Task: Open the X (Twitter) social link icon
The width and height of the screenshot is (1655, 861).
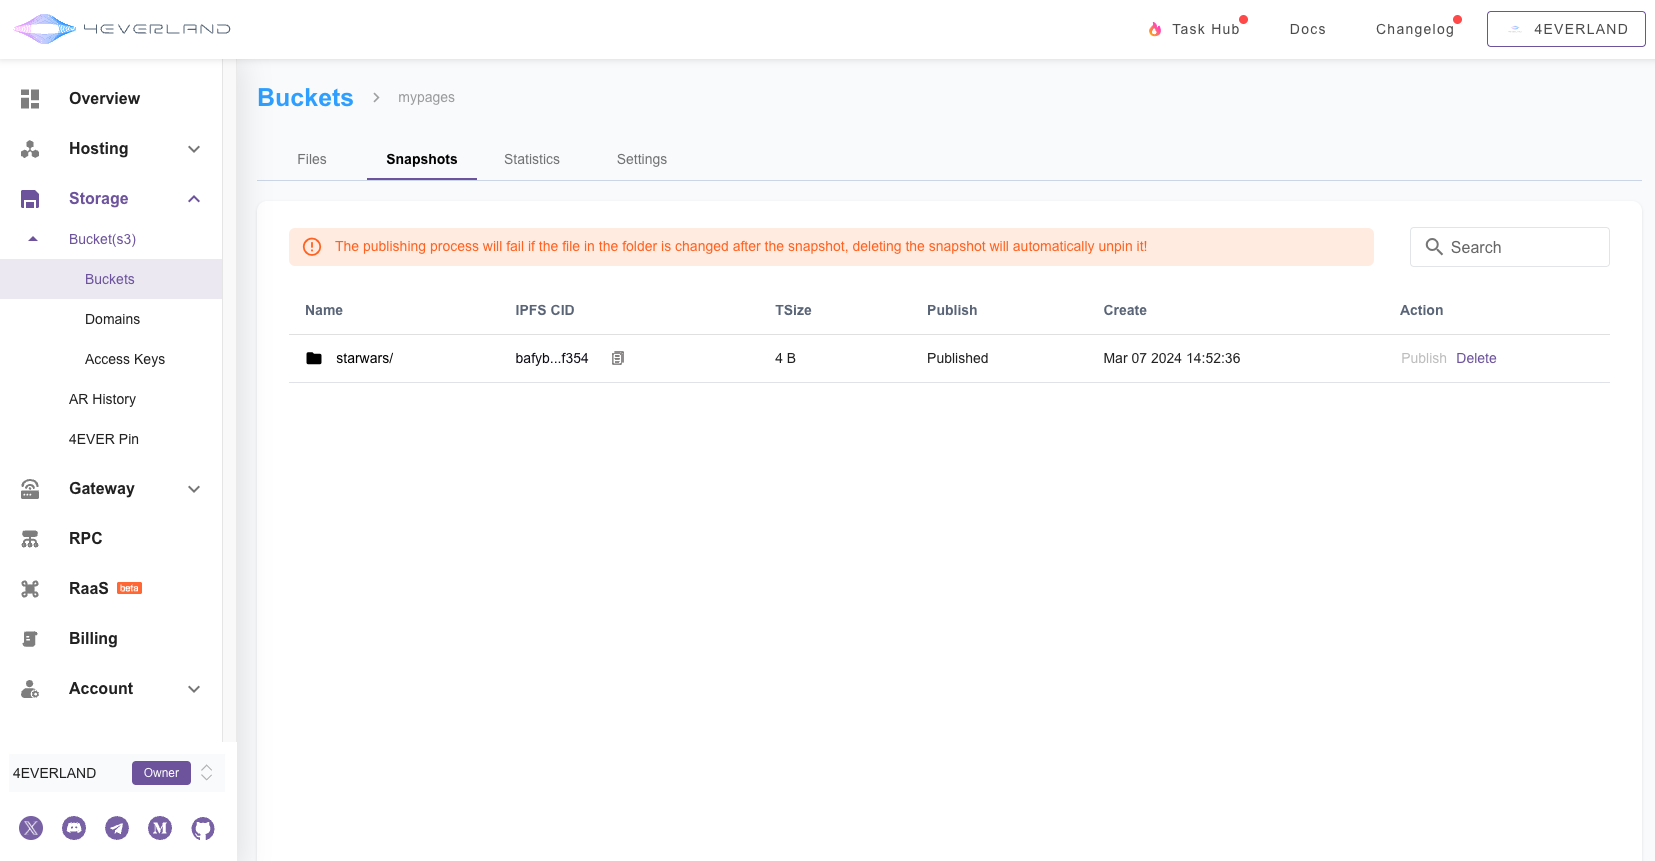Action: [x=31, y=828]
